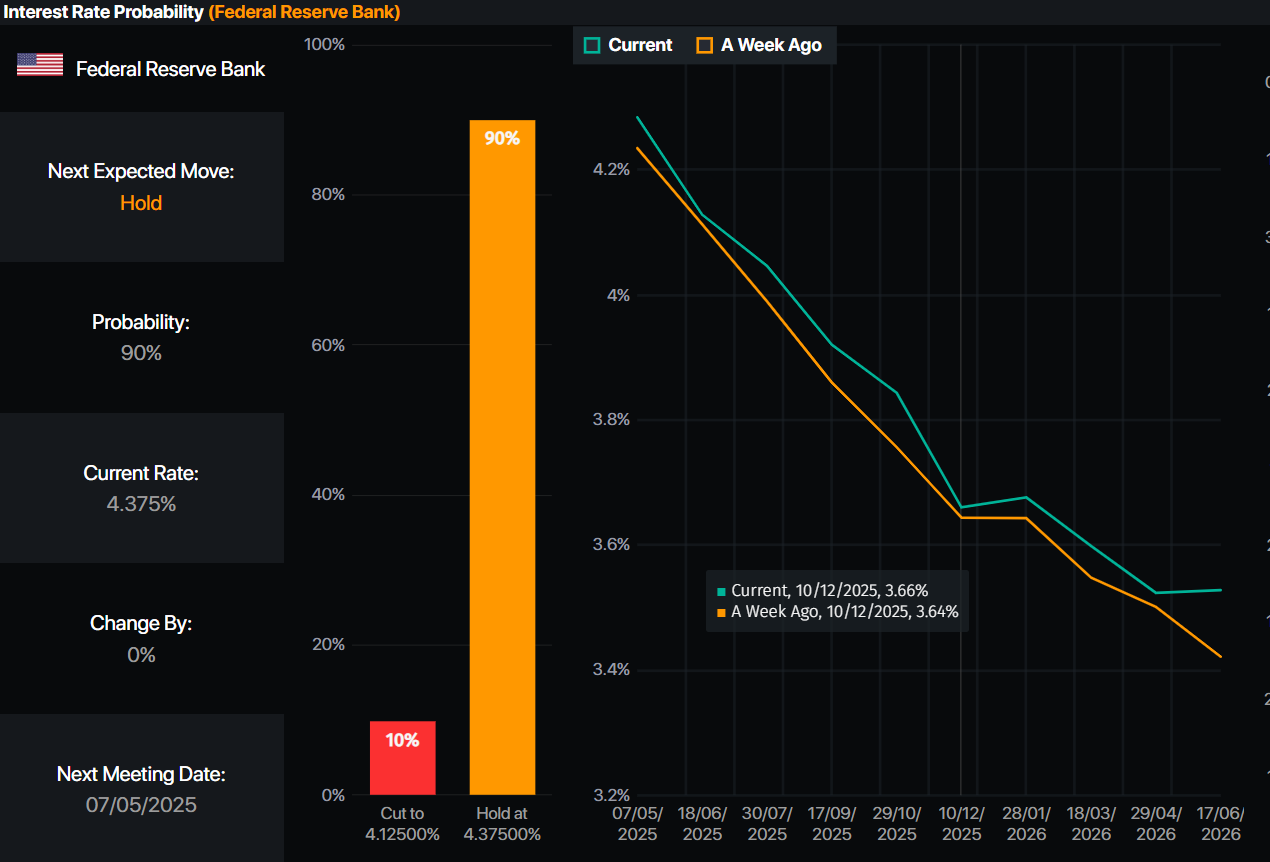Click the 17/06/2026 x-axis date label
This screenshot has height=862, width=1270.
click(1221, 824)
